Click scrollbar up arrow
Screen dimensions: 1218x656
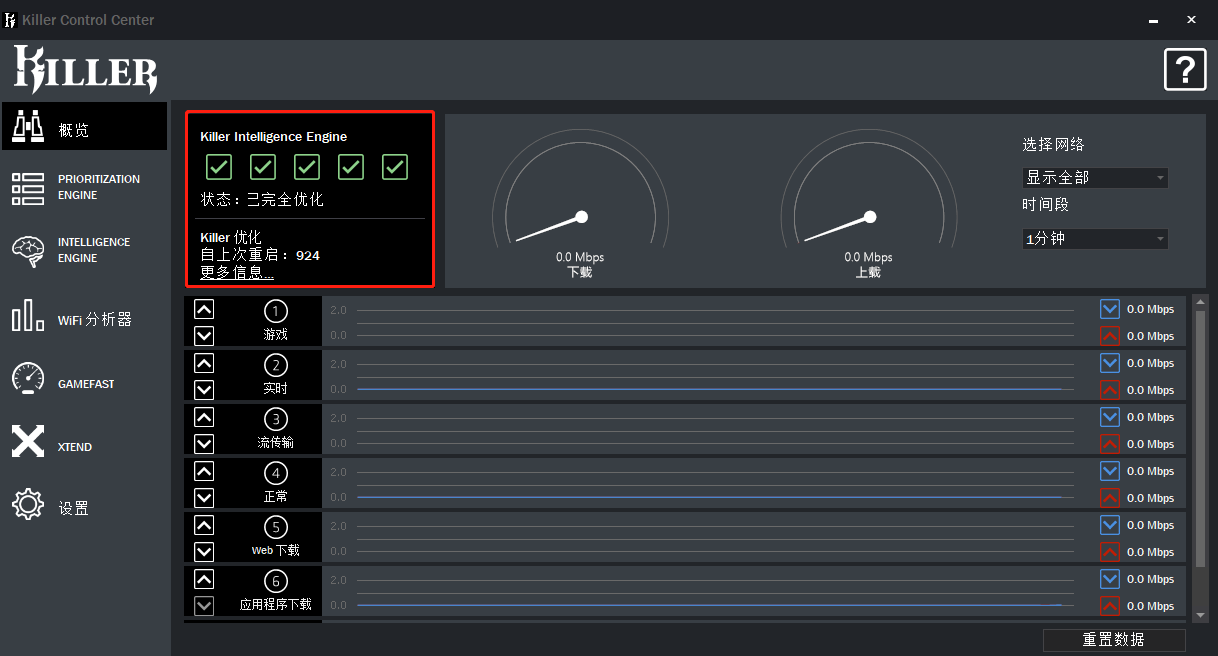click(1201, 302)
